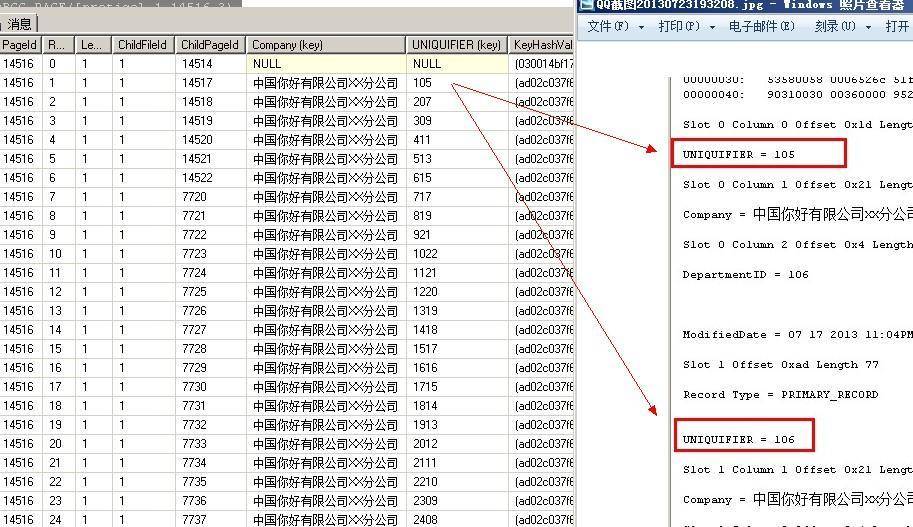Select the NULL cell in UNIQUIFIER column
The height and width of the screenshot is (527, 913).
[457, 63]
